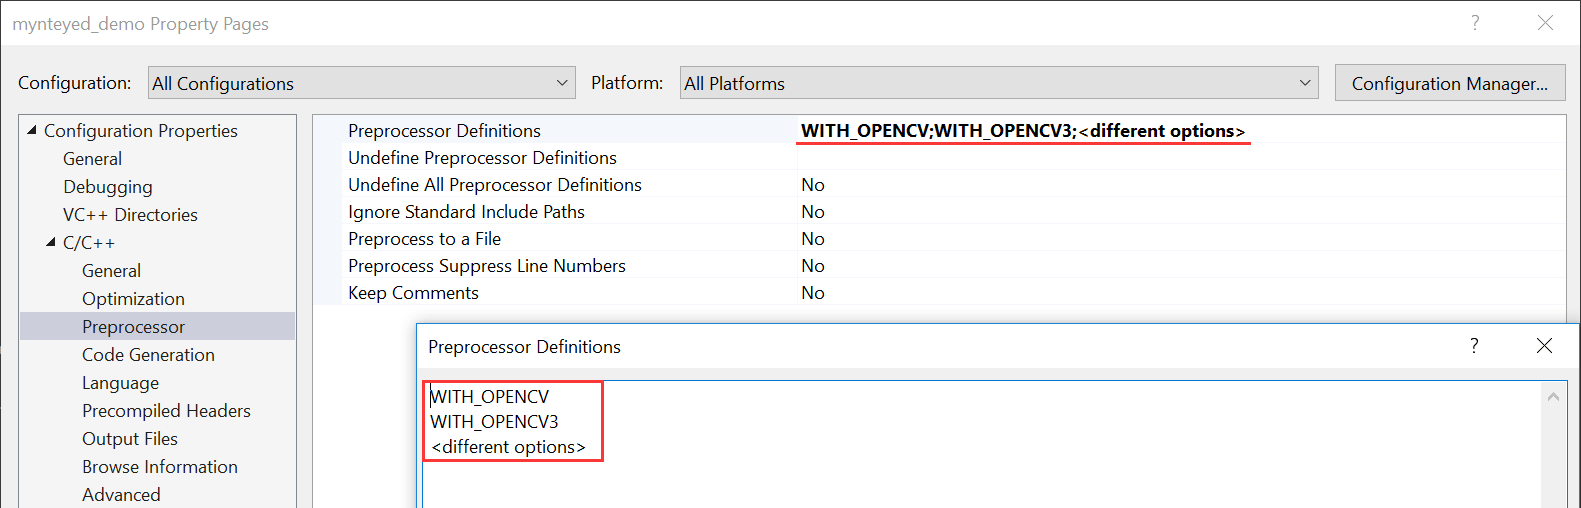This screenshot has height=508, width=1581.
Task: Click the scroll up arrow in definitions box
Action: point(1553,397)
